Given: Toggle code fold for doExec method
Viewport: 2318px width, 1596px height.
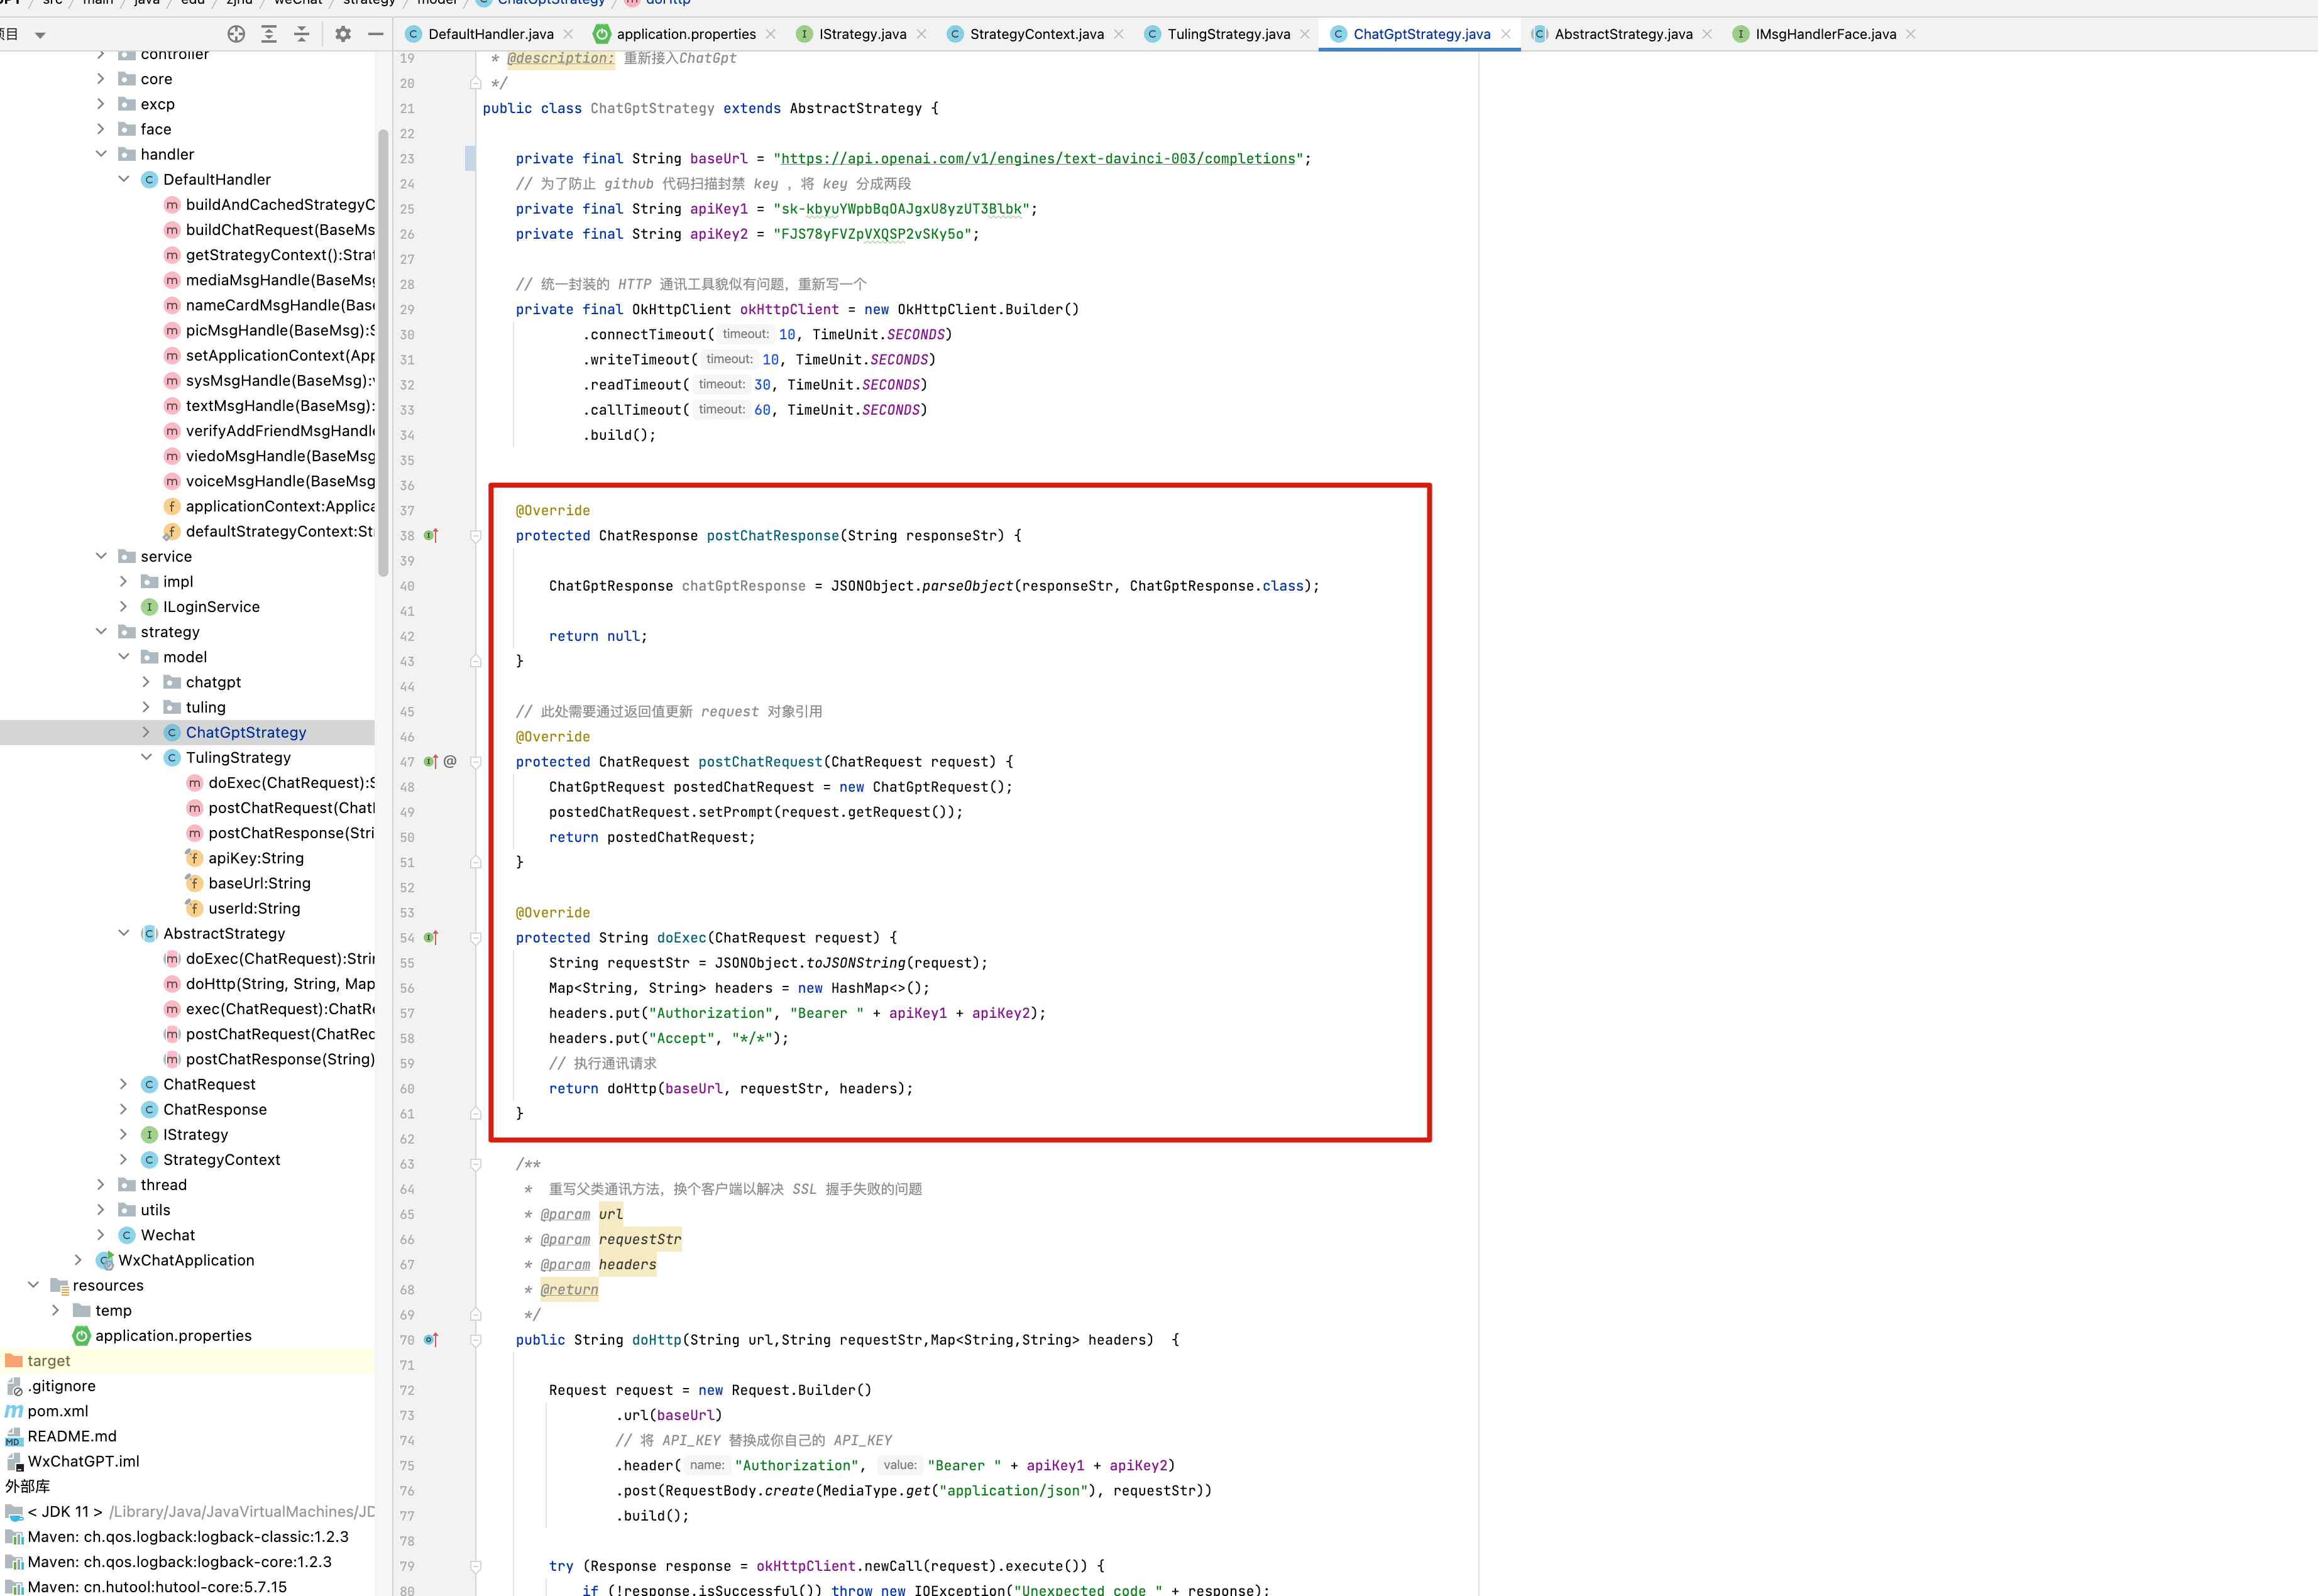Looking at the screenshot, I should 476,938.
